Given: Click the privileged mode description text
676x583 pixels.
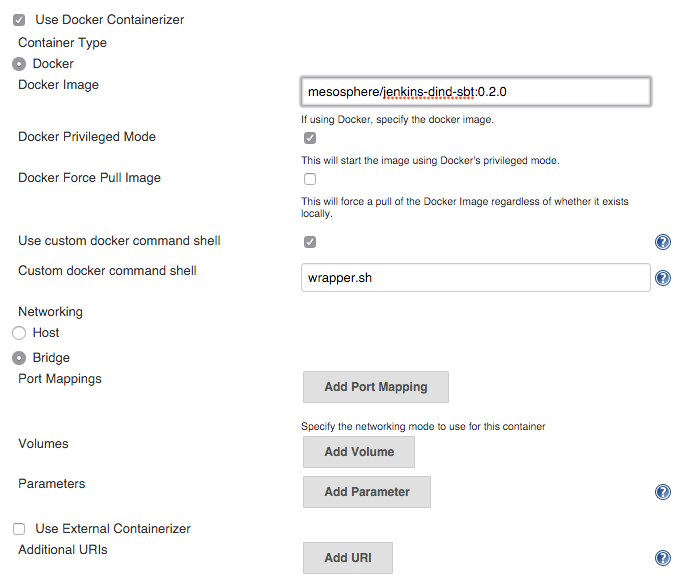Looking at the screenshot, I should point(430,160).
